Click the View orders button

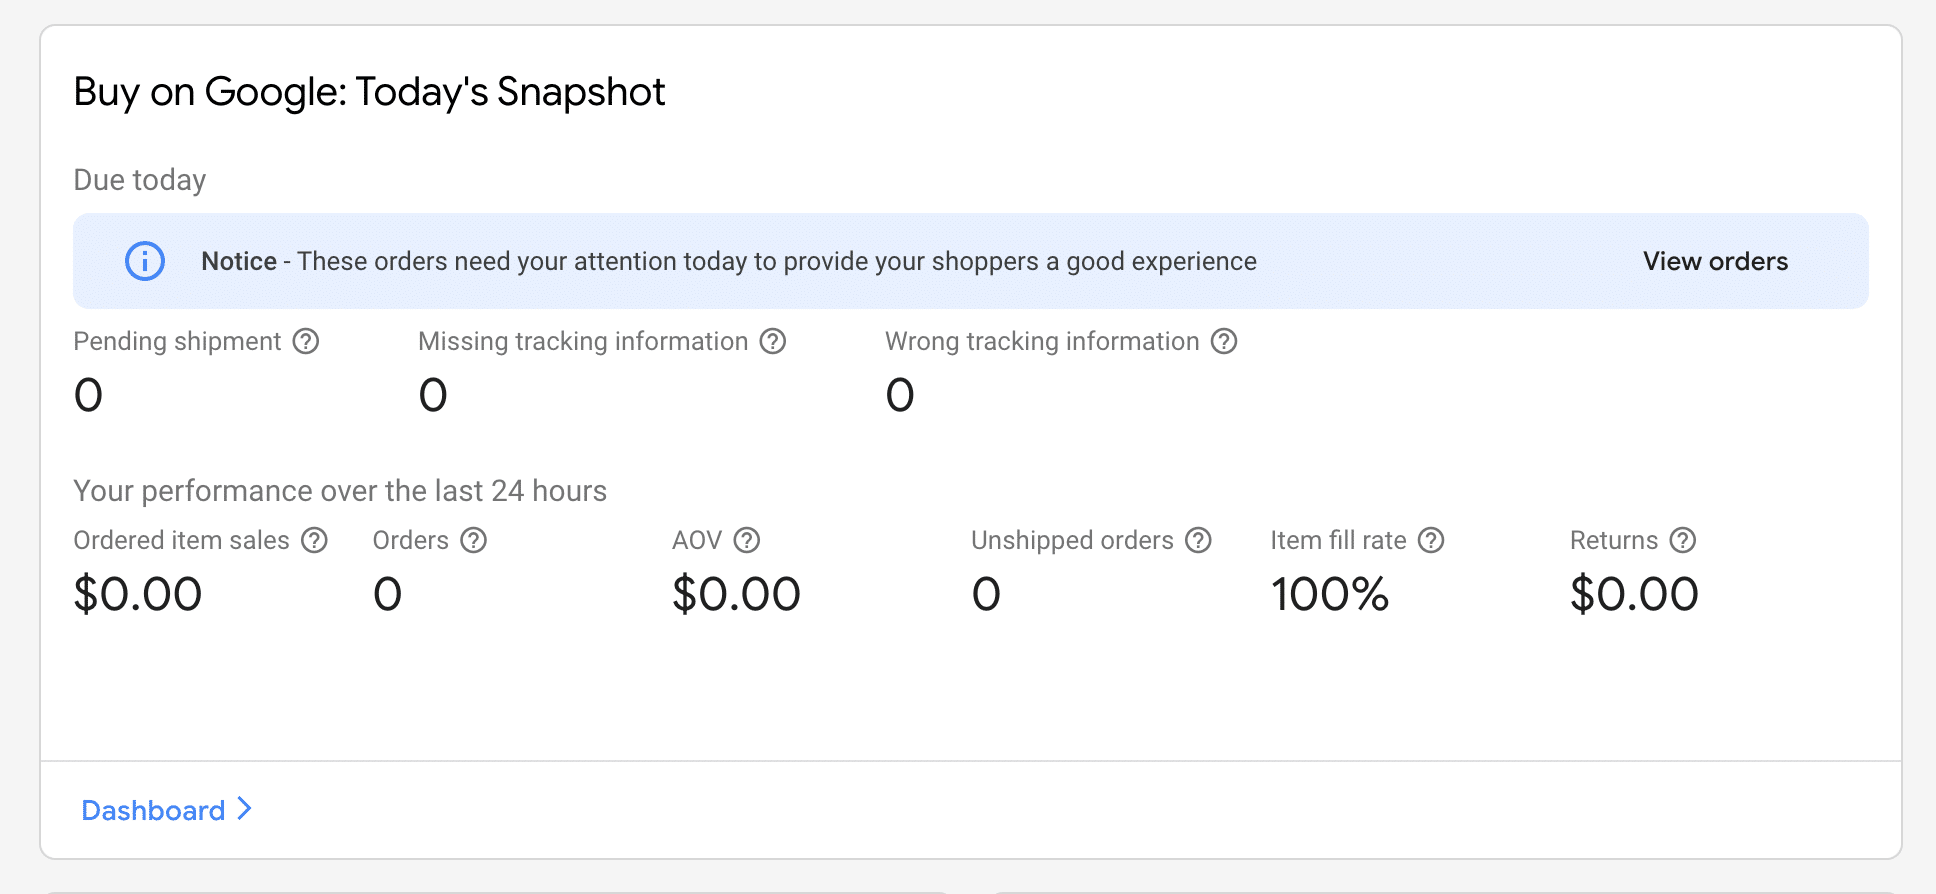[1715, 261]
